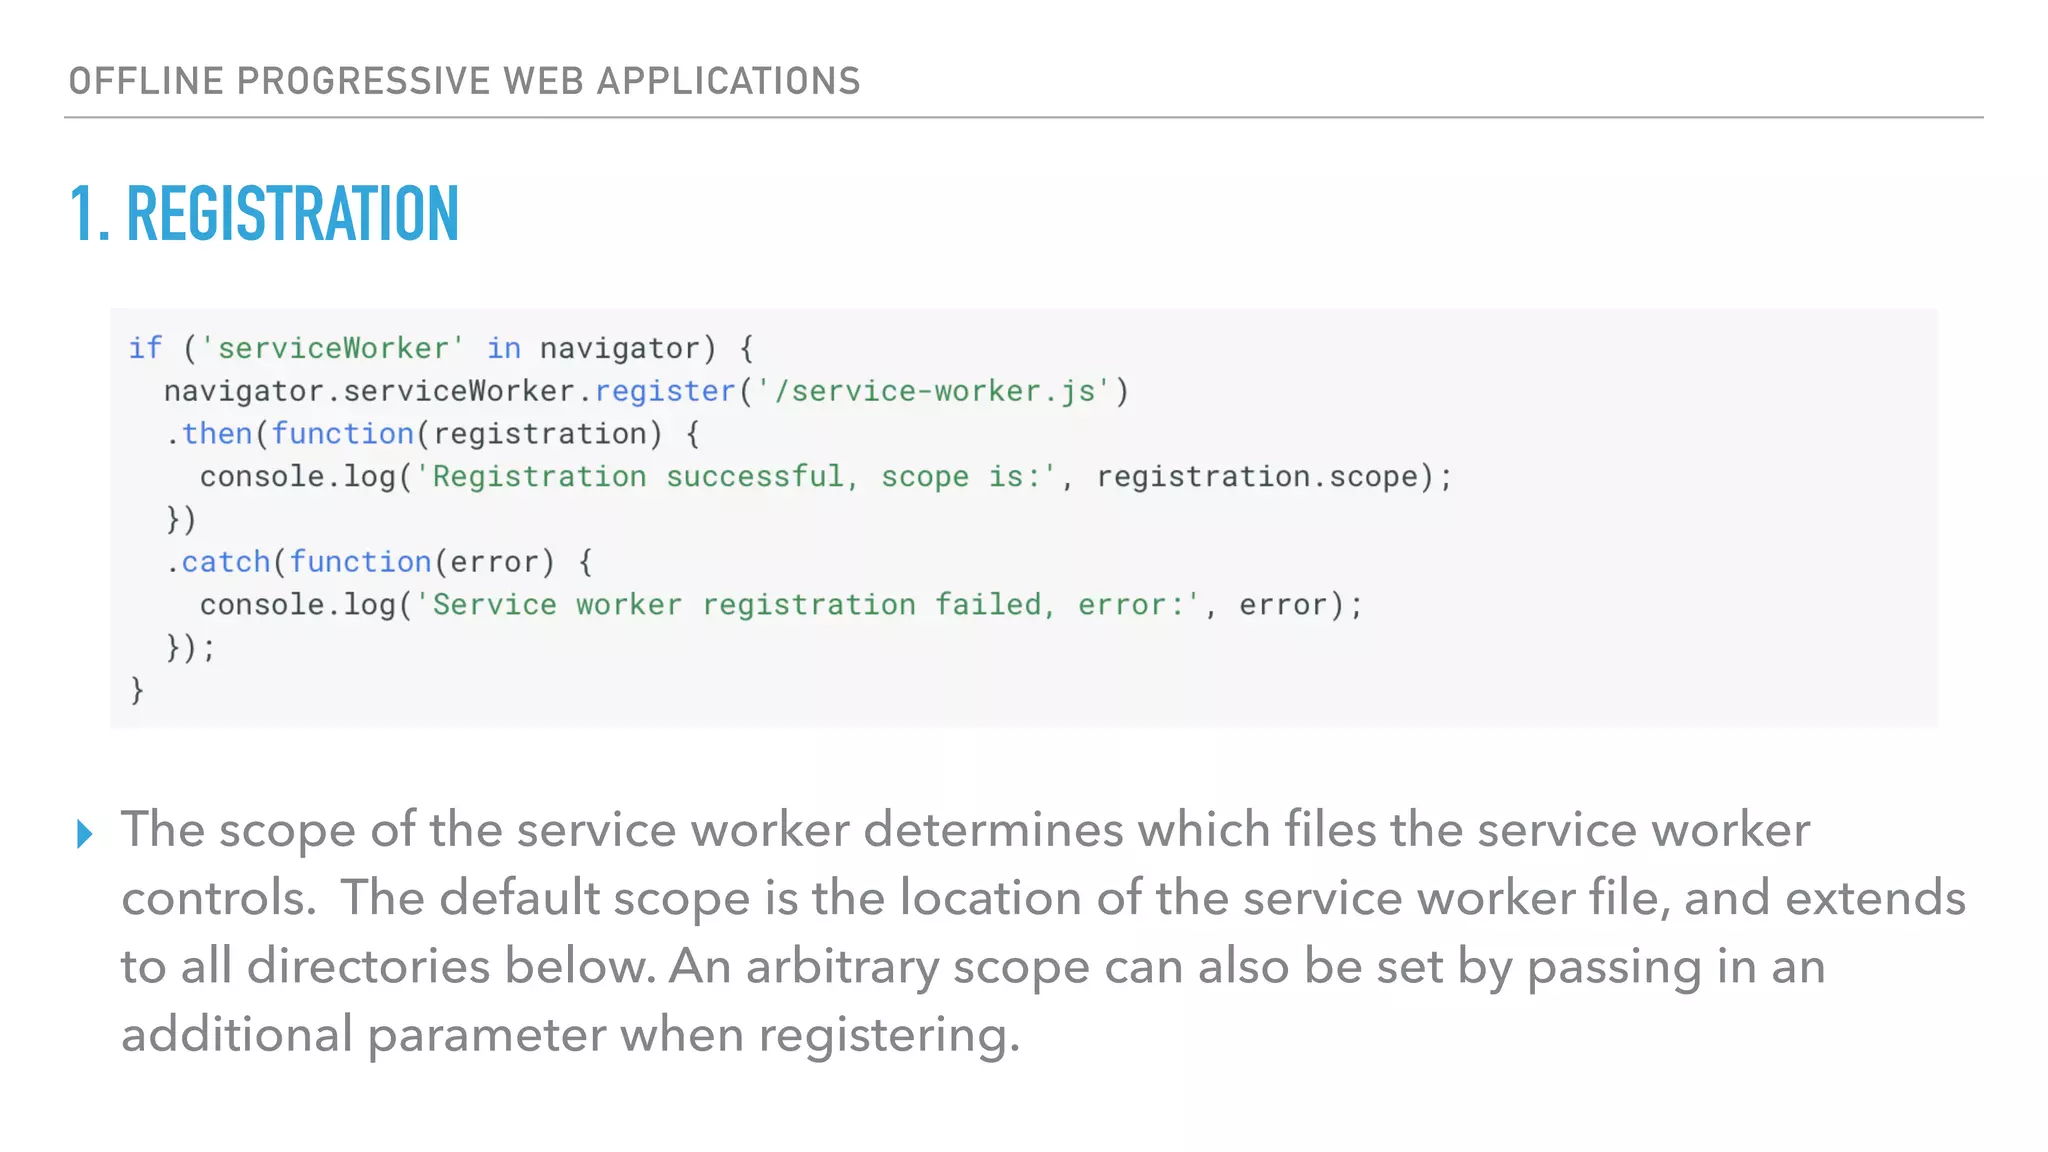The height and width of the screenshot is (1152, 2048).
Task: Click the word 'function' after catch
Action: tap(360, 562)
